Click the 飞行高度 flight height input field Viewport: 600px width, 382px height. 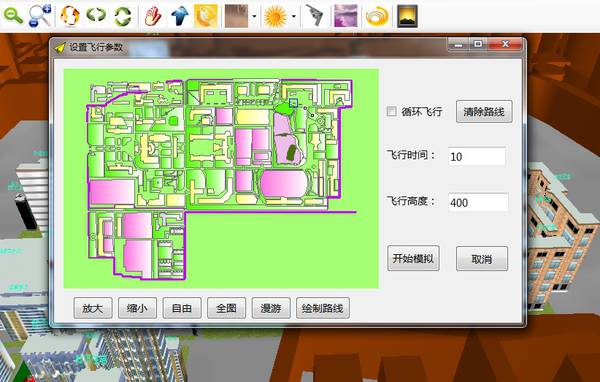pos(478,202)
